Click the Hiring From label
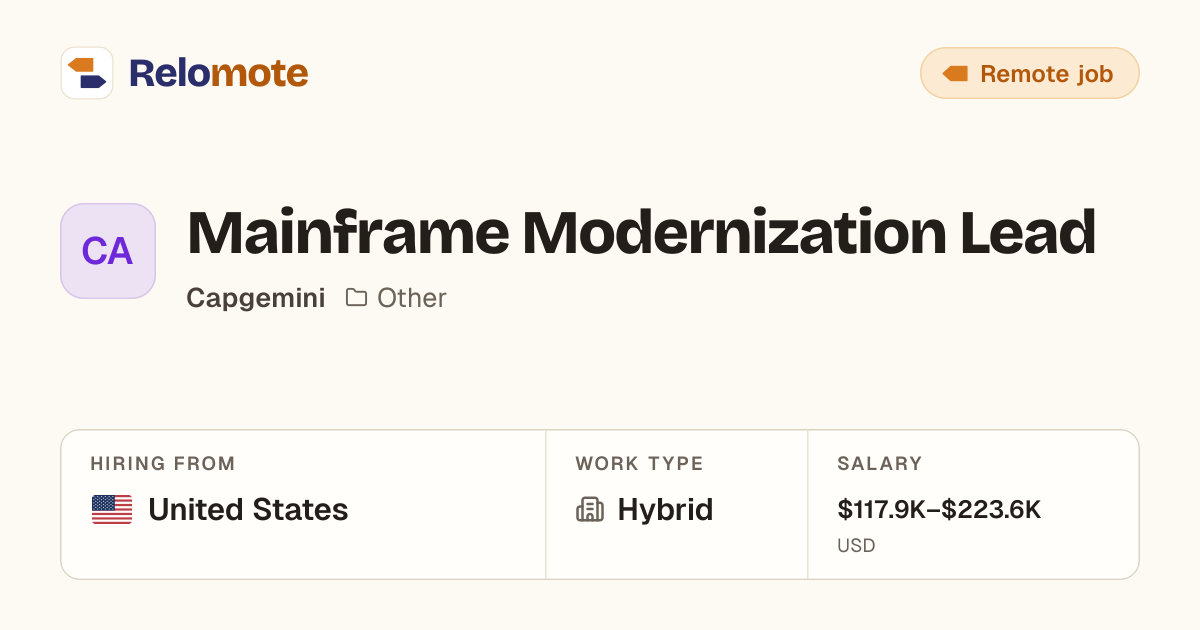 (x=163, y=464)
